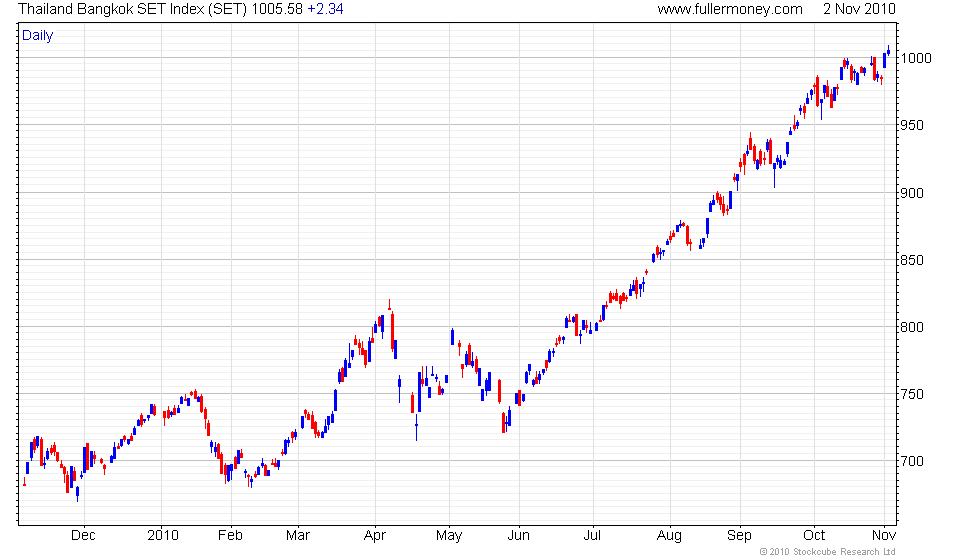Click the 'Aug' month axis label
This screenshot has width=980, height=560.
point(669,536)
